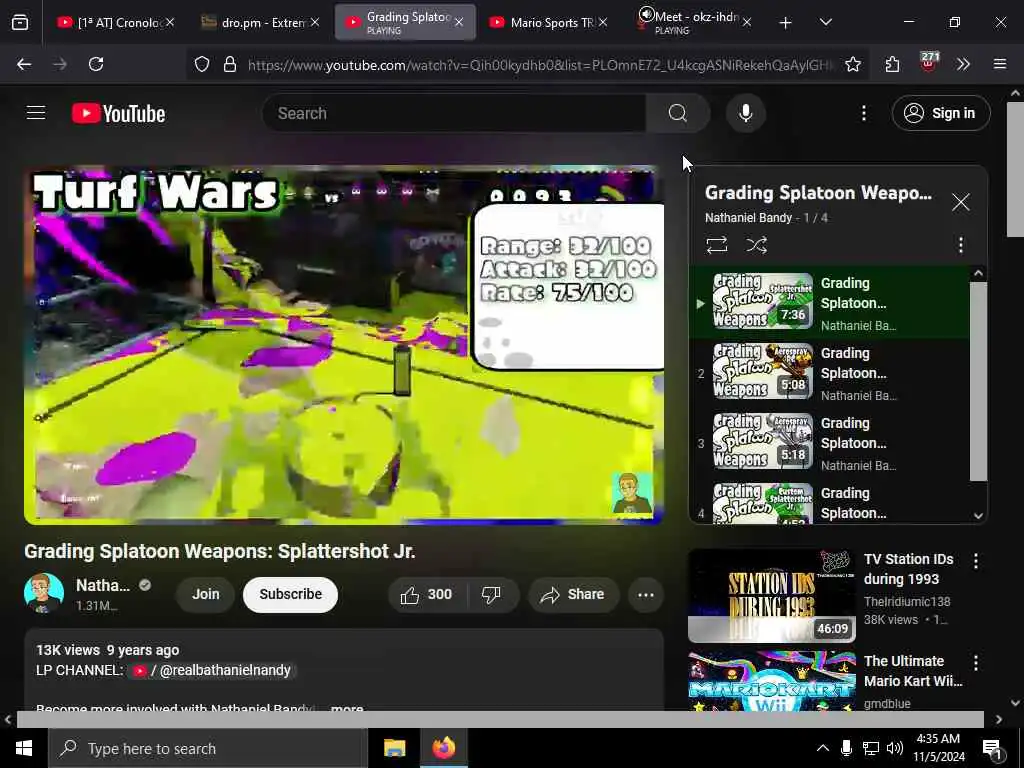Open the extension with 271 badge

pos(929,62)
